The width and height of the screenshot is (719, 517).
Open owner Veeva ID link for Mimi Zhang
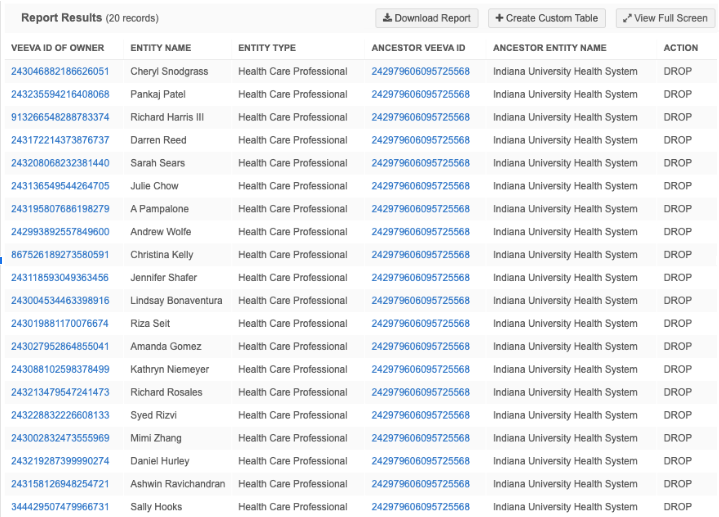60,438
